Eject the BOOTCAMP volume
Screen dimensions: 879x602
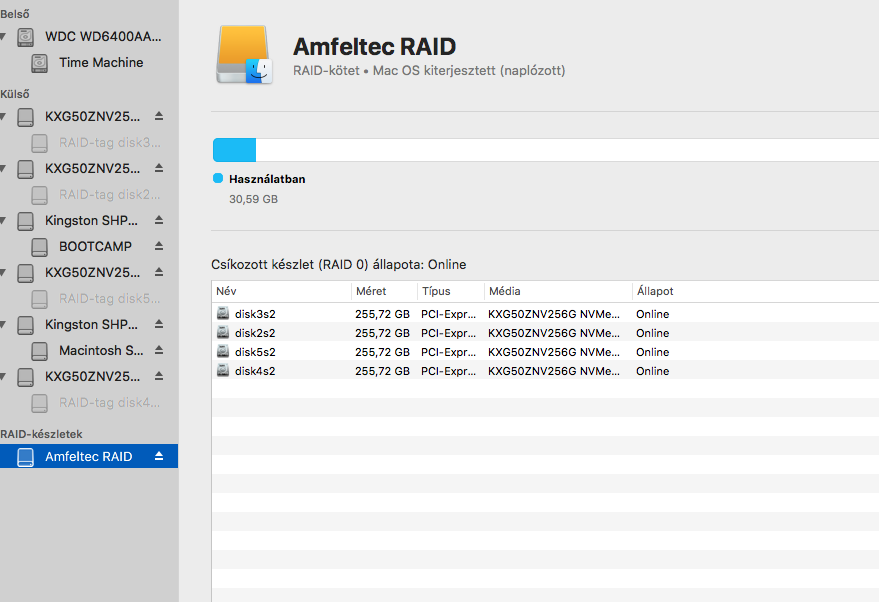[159, 246]
